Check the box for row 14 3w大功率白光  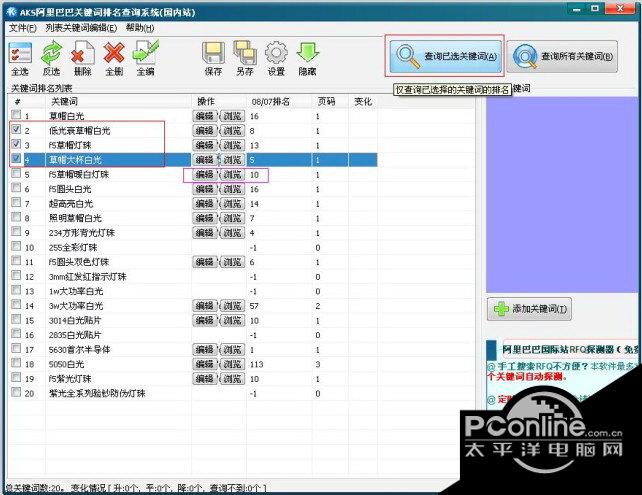coord(16,304)
